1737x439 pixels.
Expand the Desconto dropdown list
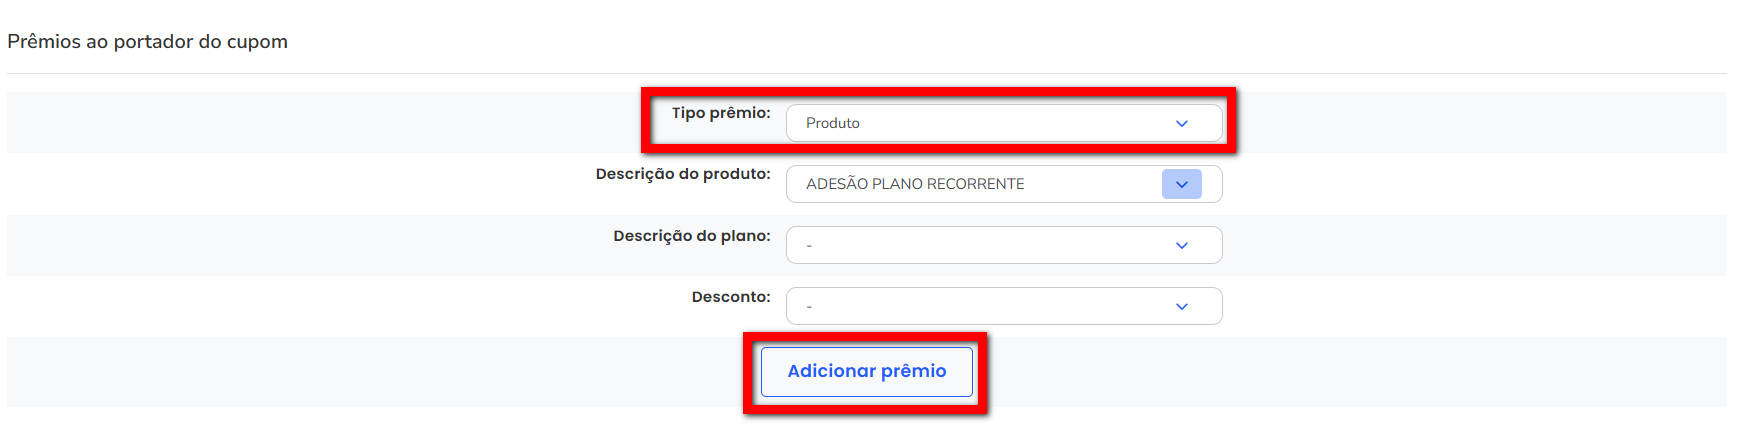pos(1003,306)
